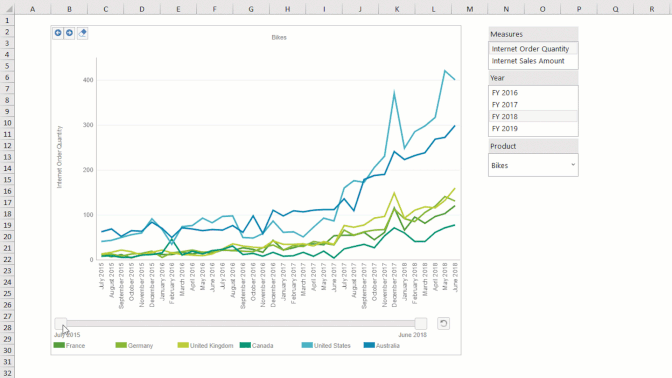Image resolution: width=672 pixels, height=378 pixels.
Task: Select FY 2019 in Year slicer
Action: [533, 129]
